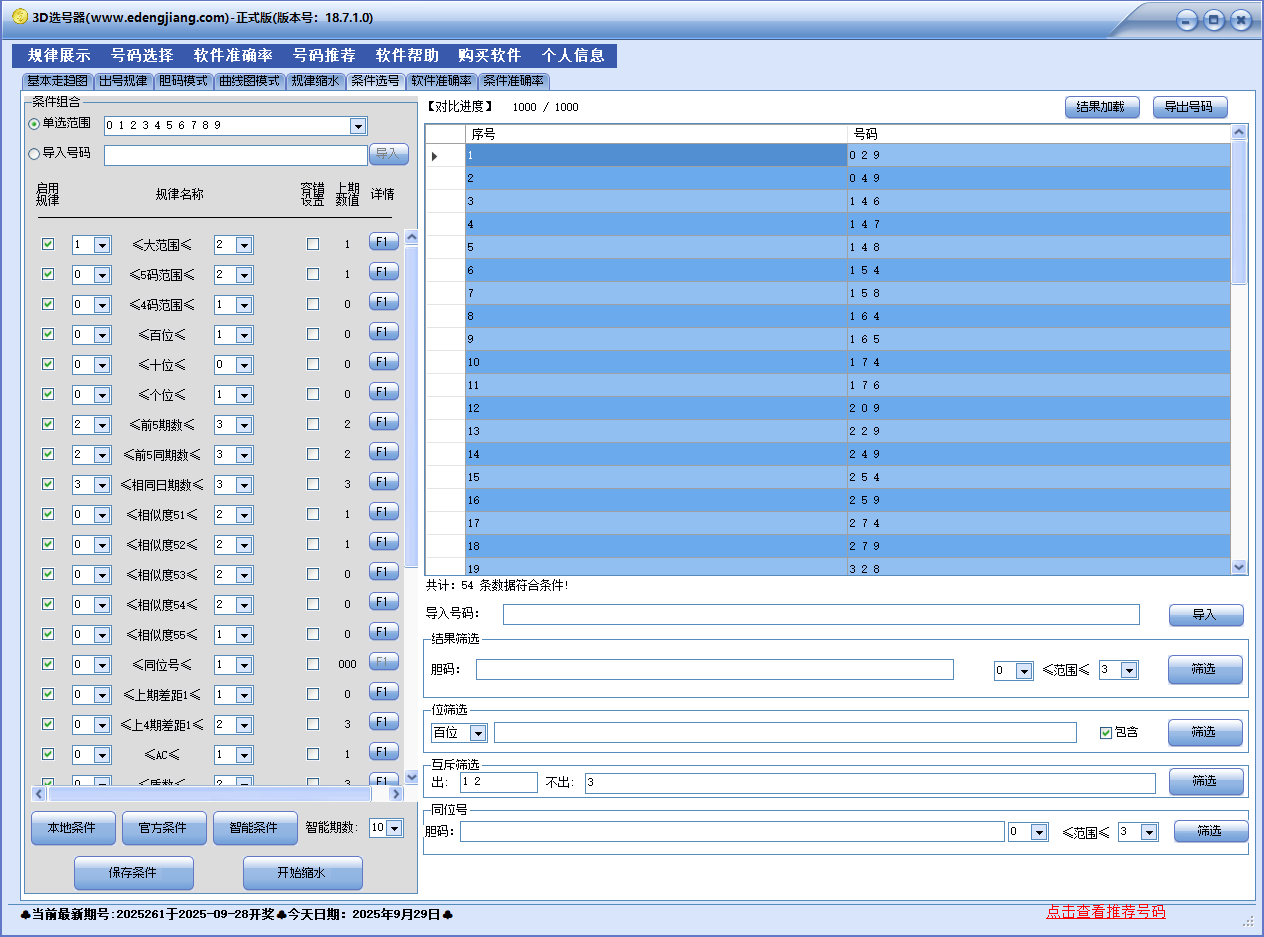Select the 导入号码 radio button
Image resolution: width=1264 pixels, height=937 pixels.
(34, 154)
